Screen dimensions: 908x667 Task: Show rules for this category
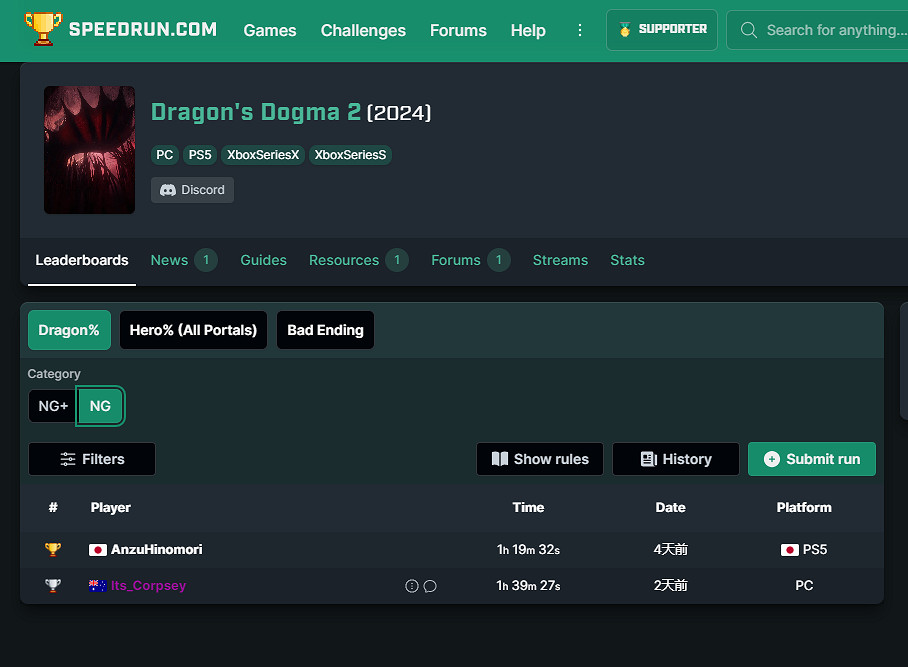click(x=540, y=459)
